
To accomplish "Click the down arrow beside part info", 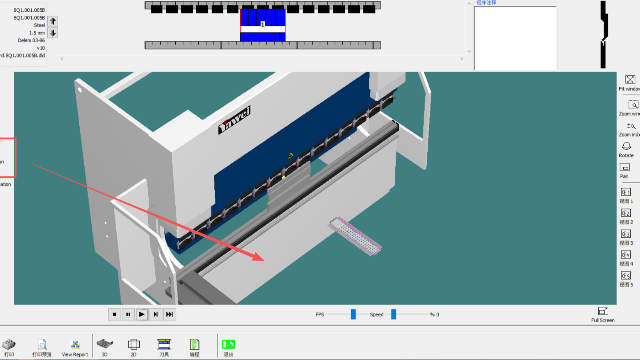I will tap(53, 33).
